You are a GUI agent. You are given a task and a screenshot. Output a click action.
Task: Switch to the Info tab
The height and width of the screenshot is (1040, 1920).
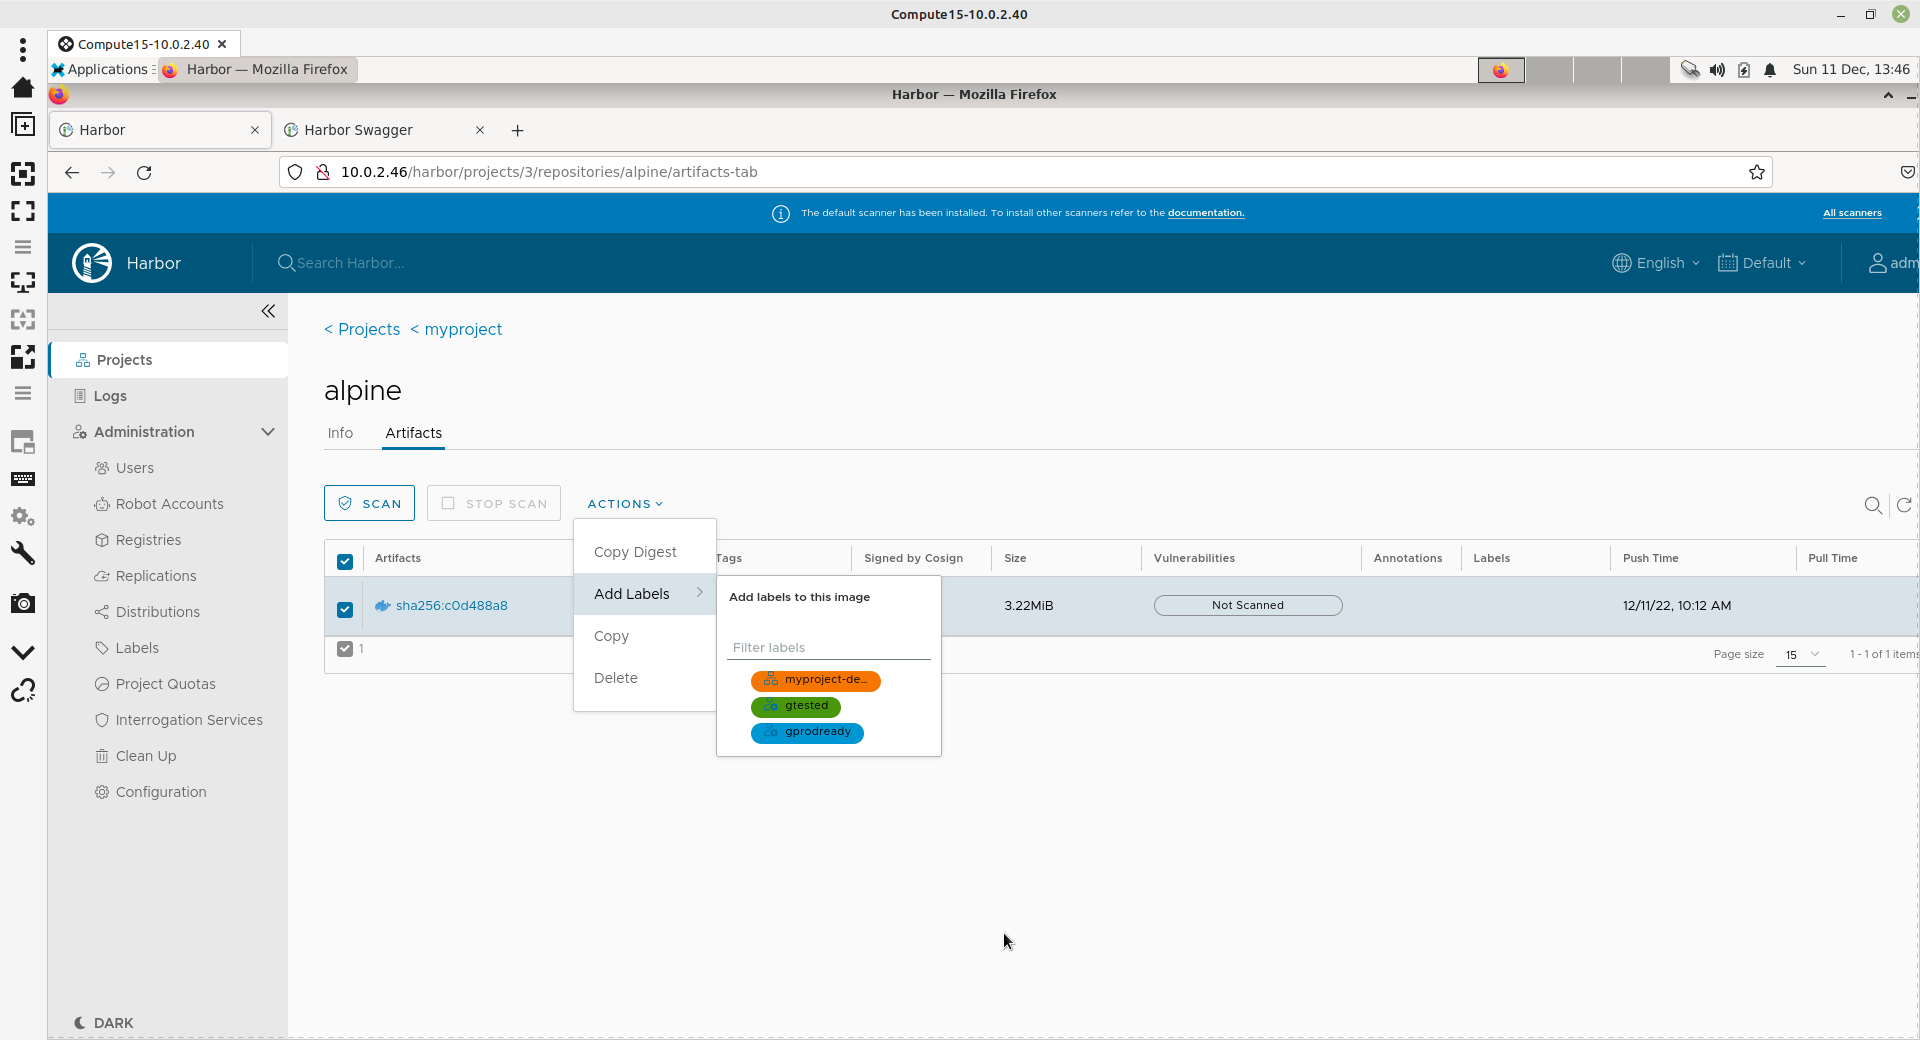coord(340,433)
